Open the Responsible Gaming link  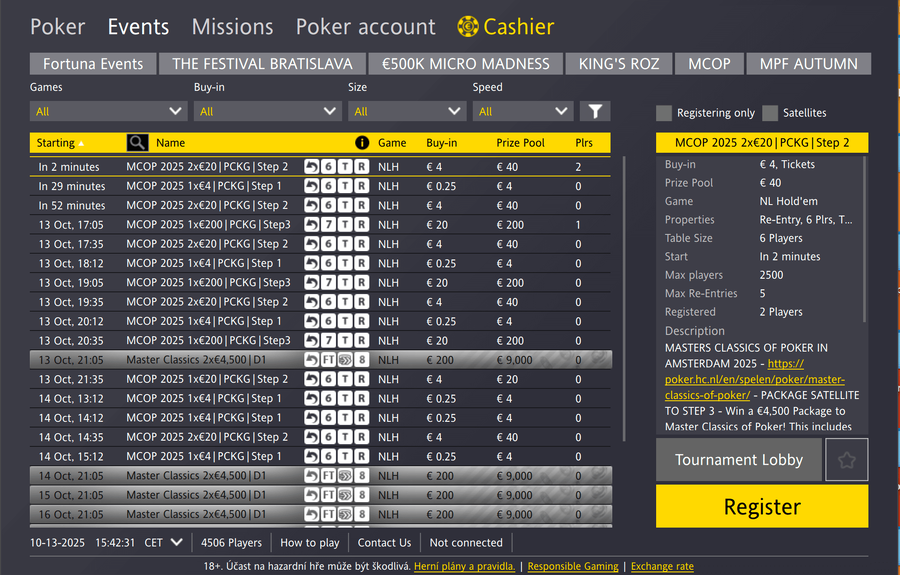click(x=573, y=567)
